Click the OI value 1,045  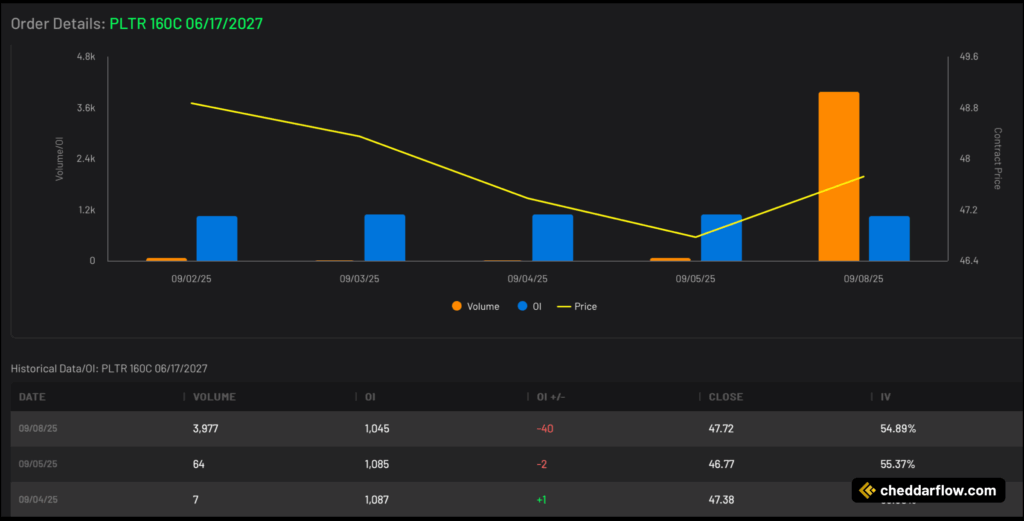point(377,429)
